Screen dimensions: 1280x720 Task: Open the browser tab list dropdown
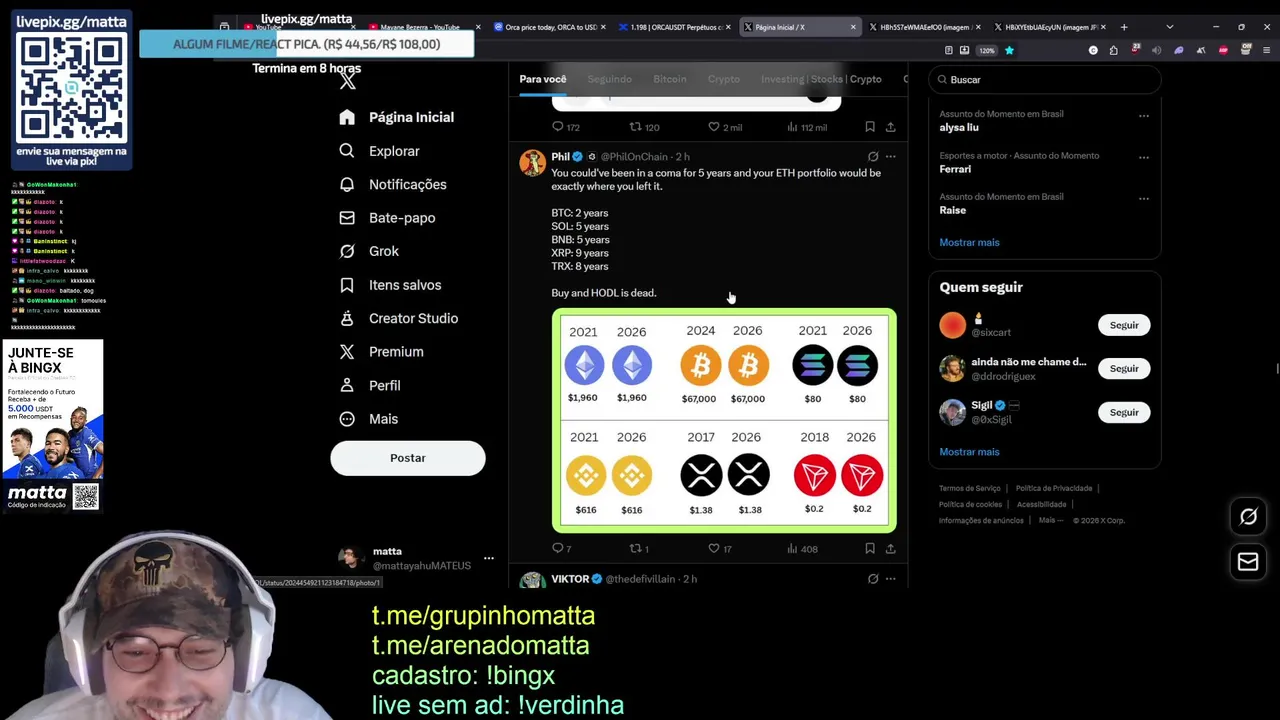pyautogui.click(x=1169, y=27)
